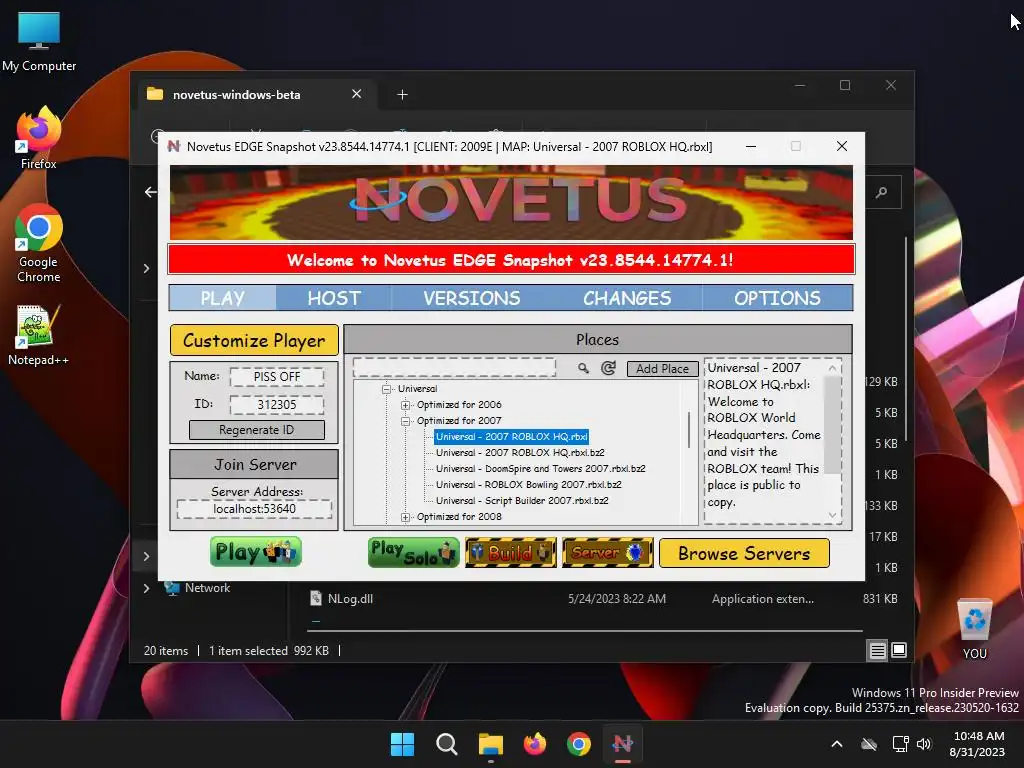The height and width of the screenshot is (768, 1024).
Task: Open the VERSIONS tab
Action: point(472,298)
